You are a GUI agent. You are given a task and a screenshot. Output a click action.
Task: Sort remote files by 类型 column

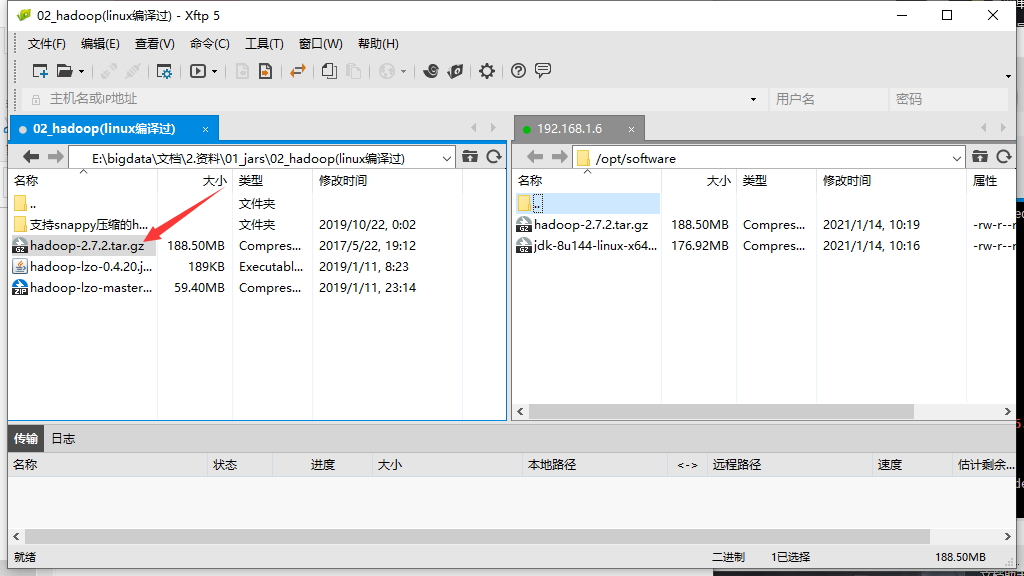776,181
